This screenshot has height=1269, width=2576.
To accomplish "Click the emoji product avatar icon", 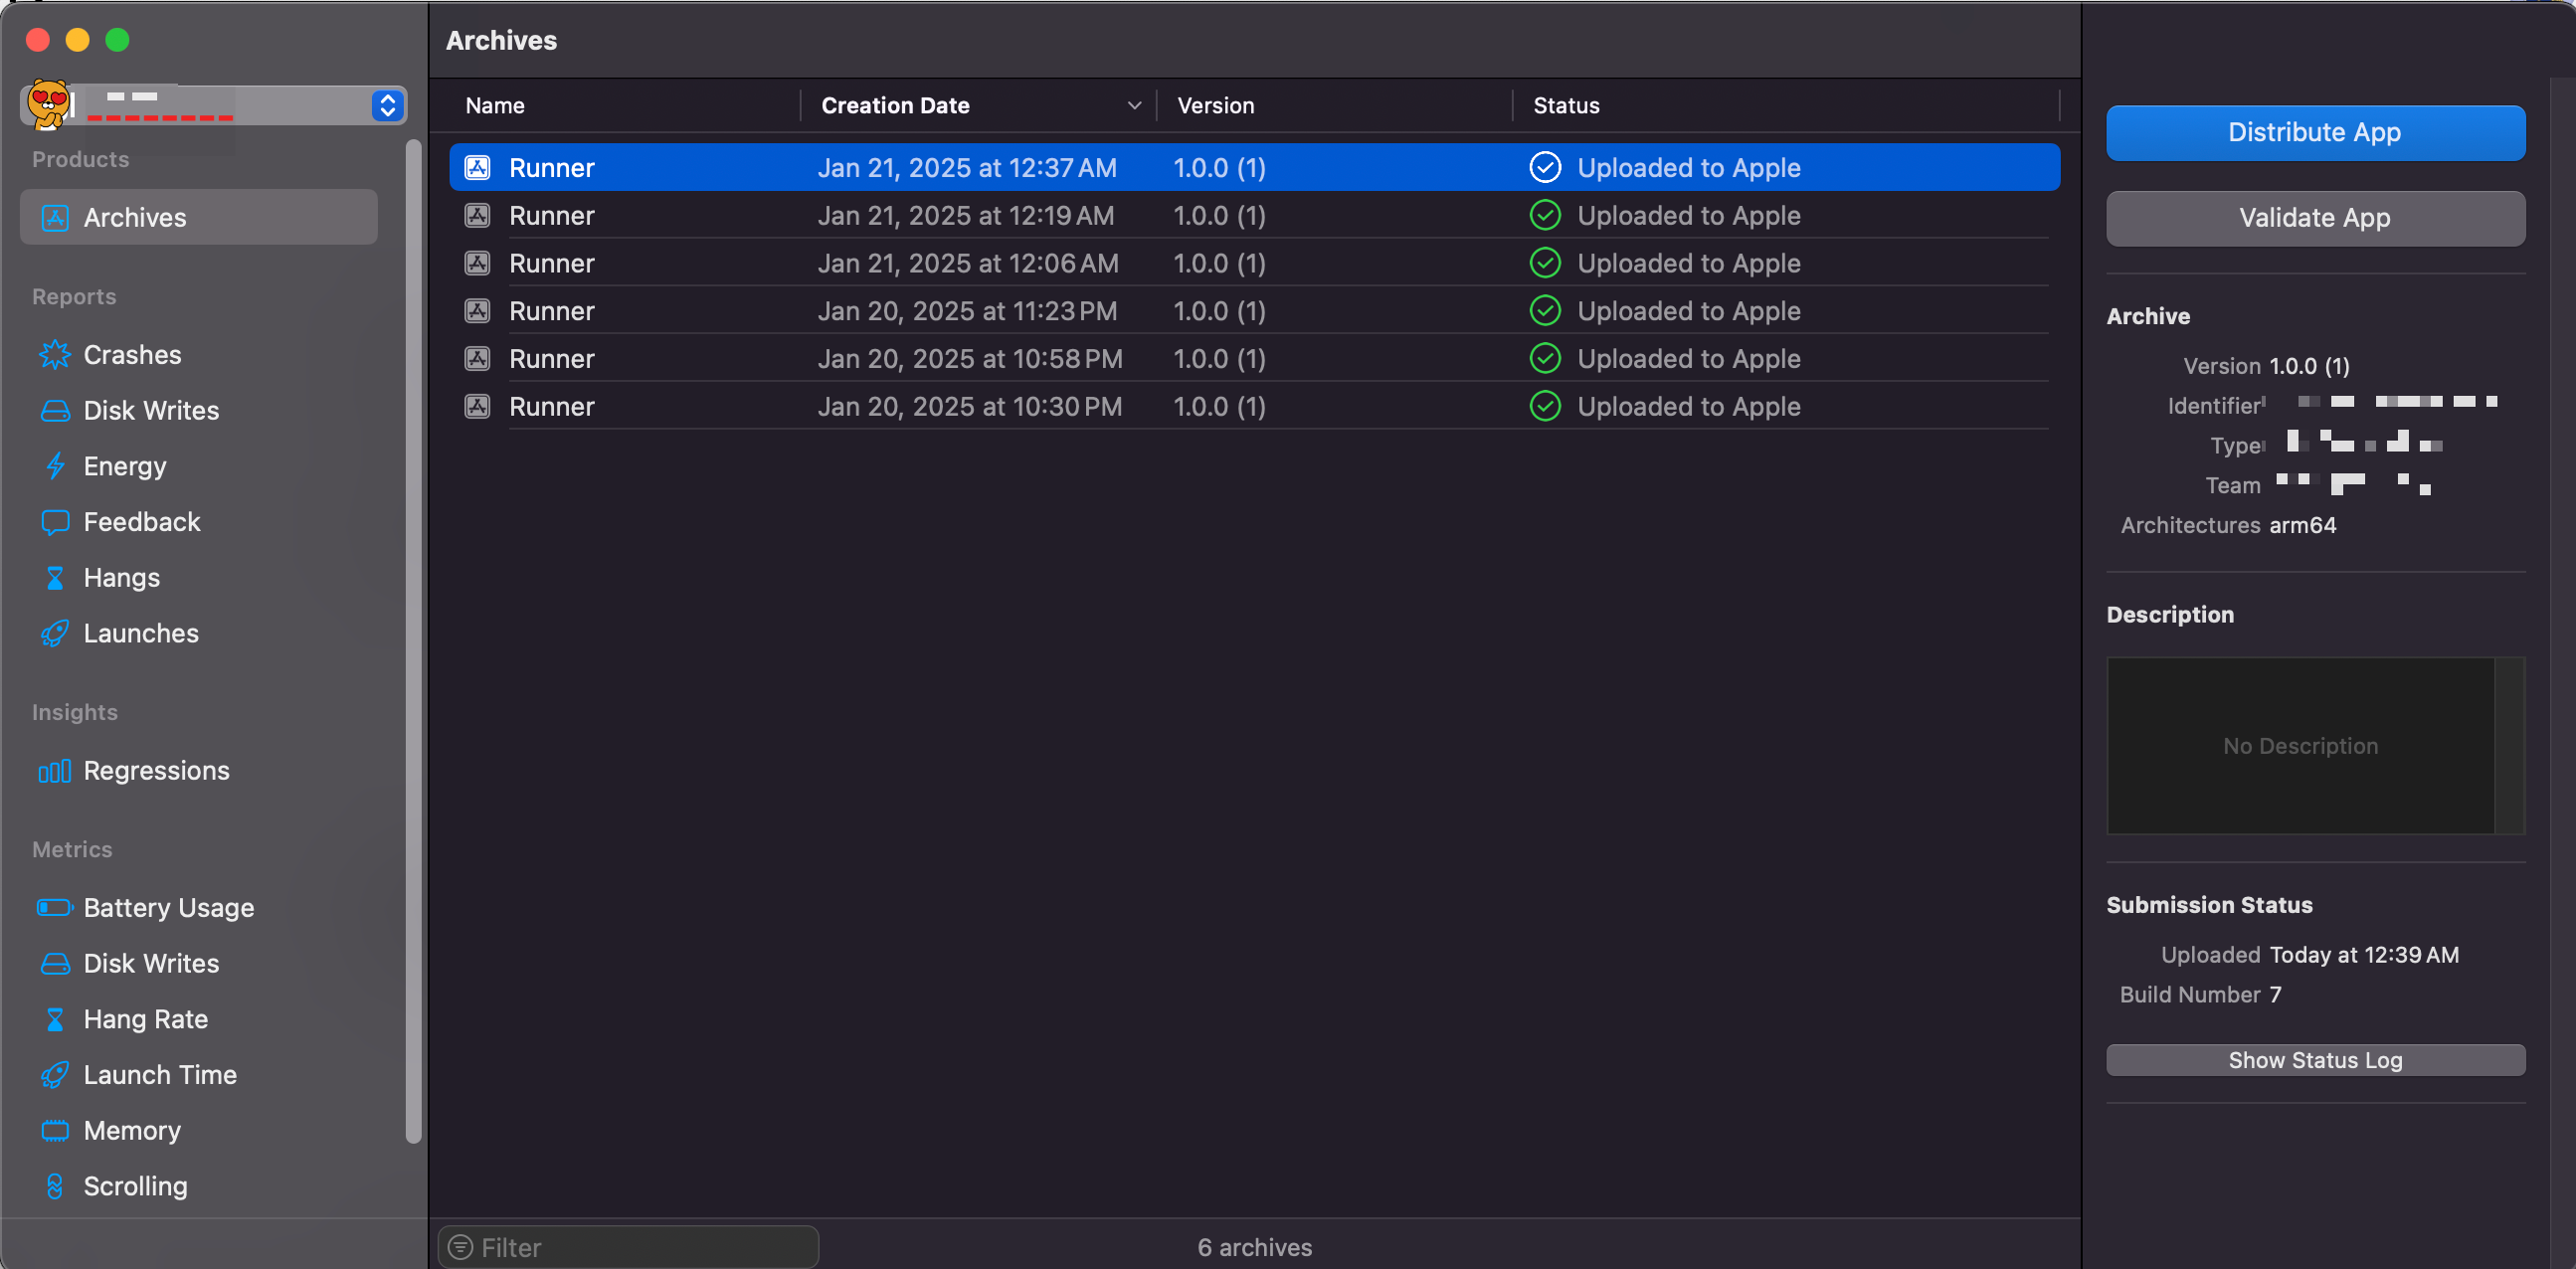I will click(x=48, y=104).
